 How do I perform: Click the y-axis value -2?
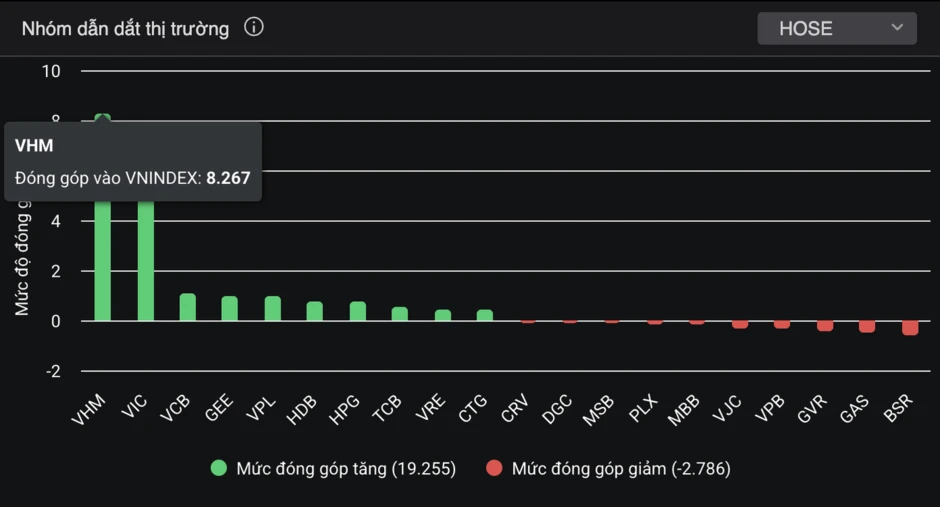click(x=53, y=372)
